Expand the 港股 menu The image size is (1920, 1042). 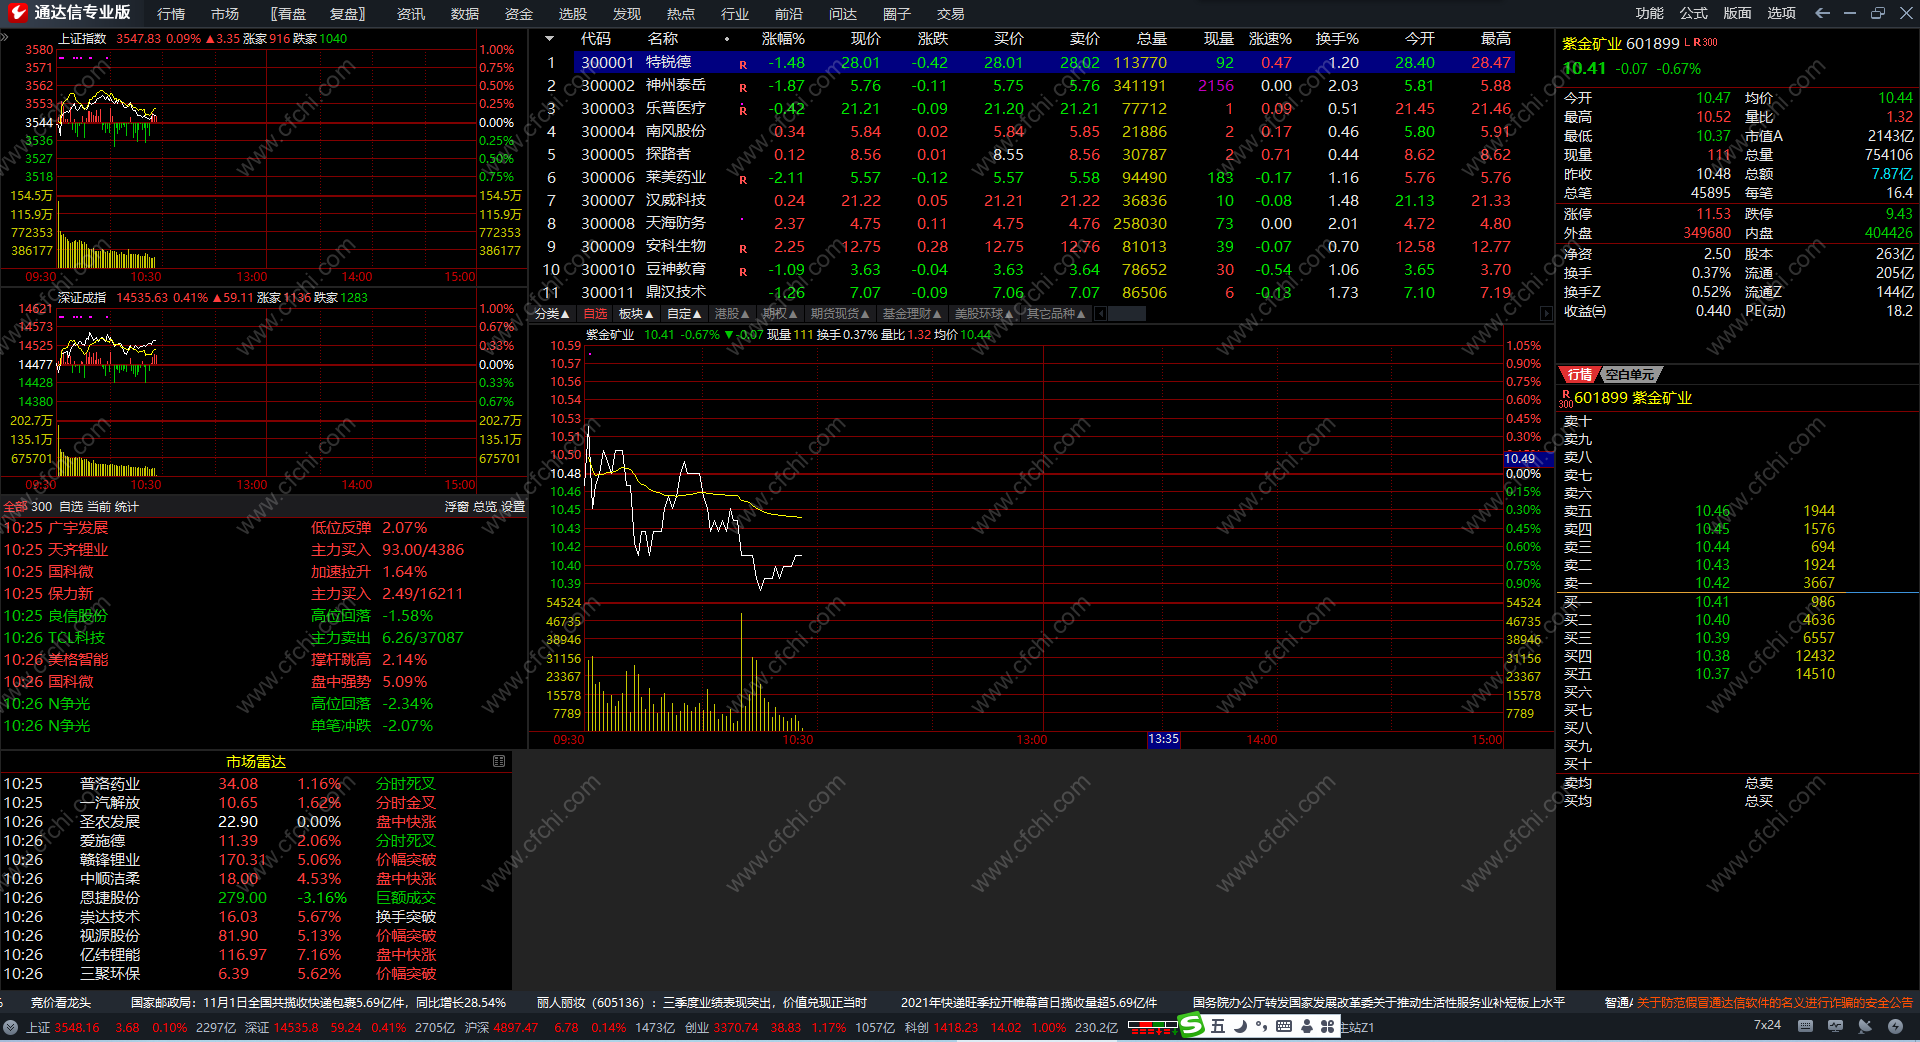pyautogui.click(x=732, y=314)
